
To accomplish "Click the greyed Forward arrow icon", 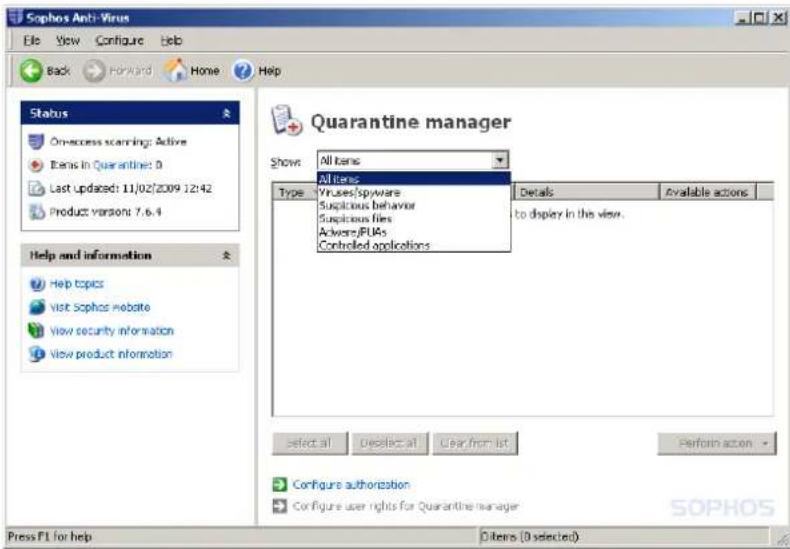I will (x=94, y=71).
